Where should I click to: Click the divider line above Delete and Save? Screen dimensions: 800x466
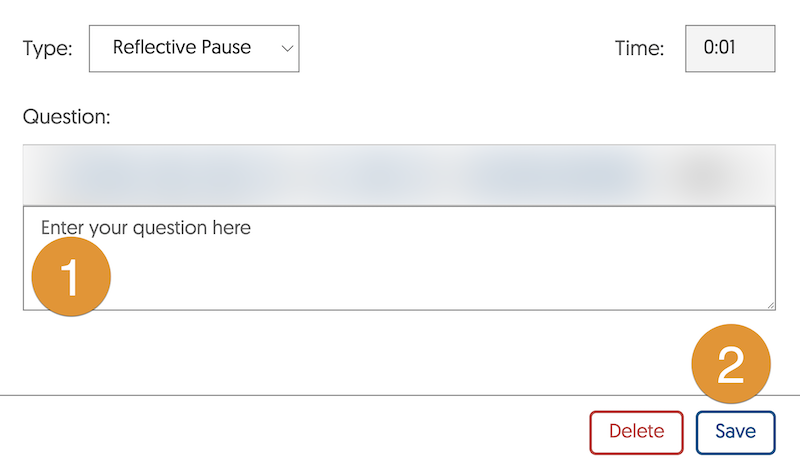300,395
